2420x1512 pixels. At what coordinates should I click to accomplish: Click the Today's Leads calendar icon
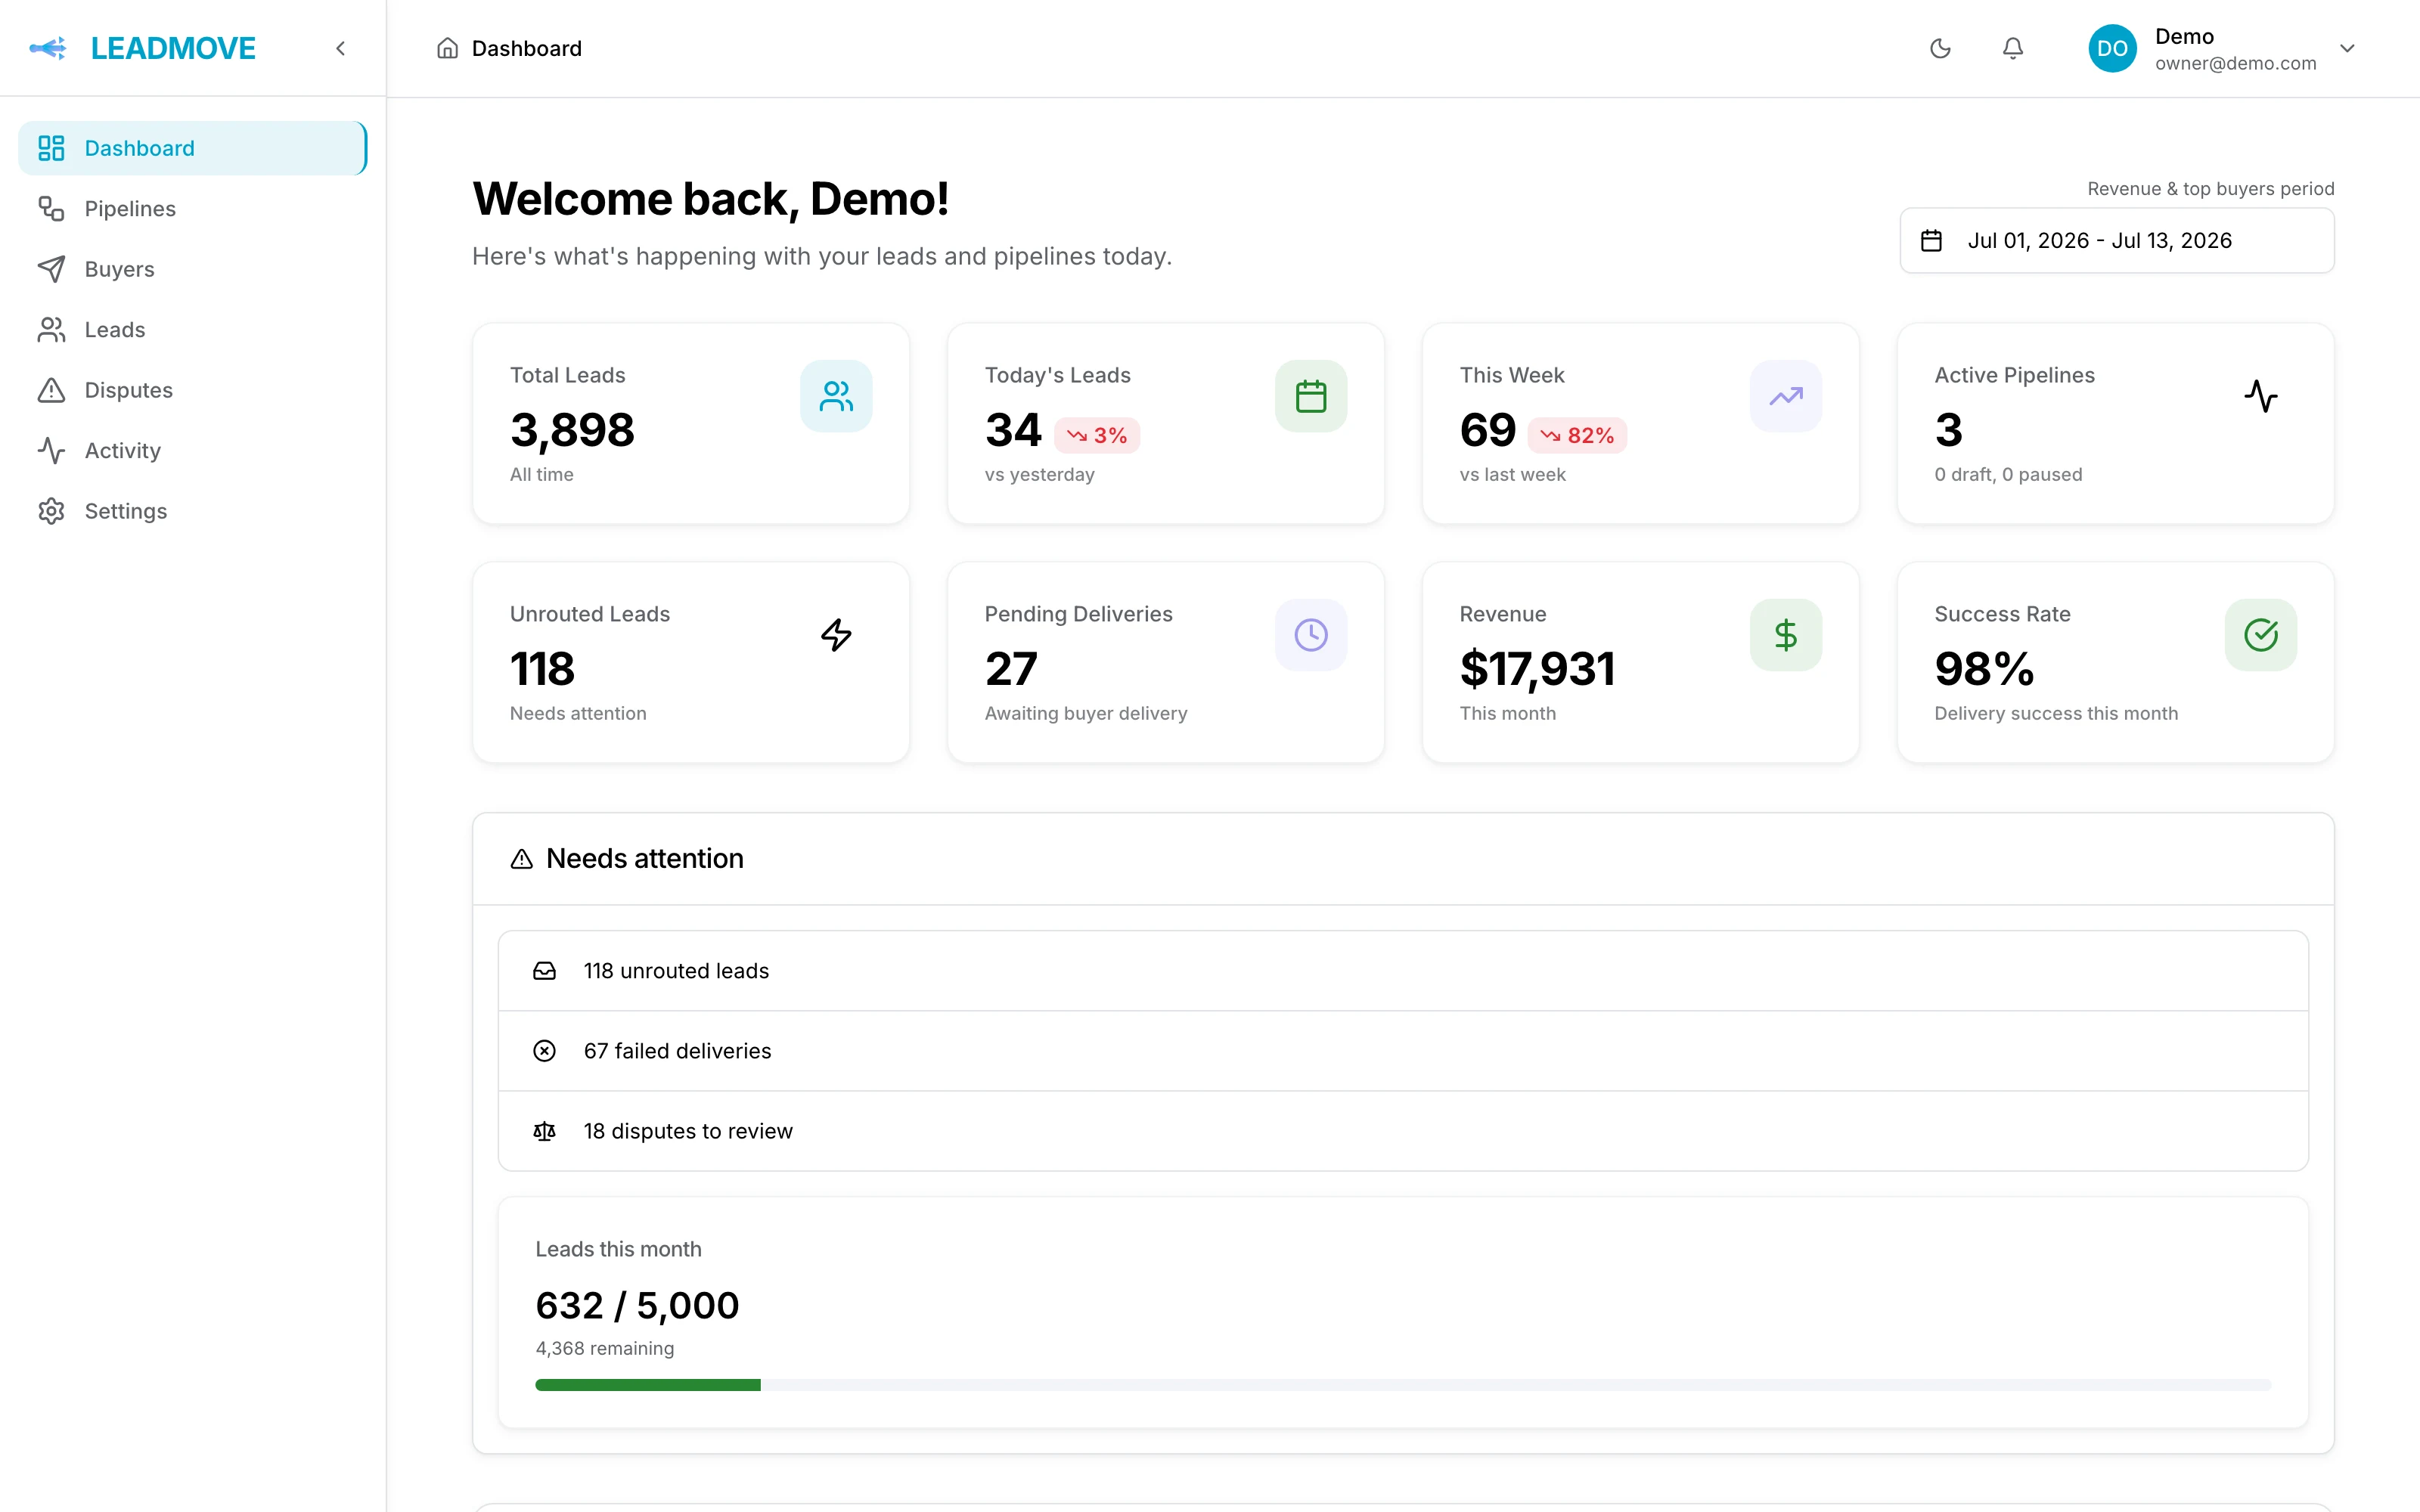1310,396
